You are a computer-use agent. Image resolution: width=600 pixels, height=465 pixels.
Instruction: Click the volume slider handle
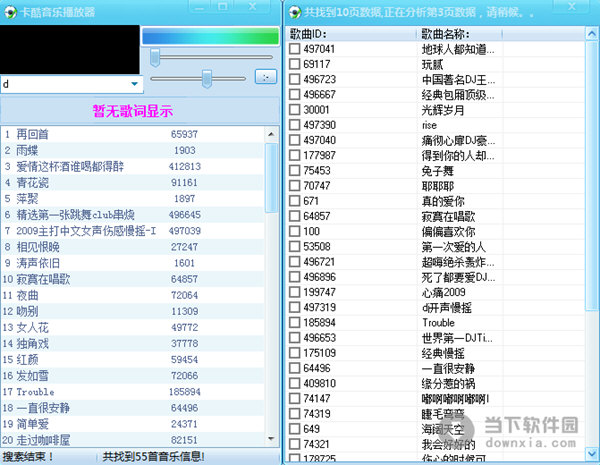[207, 78]
